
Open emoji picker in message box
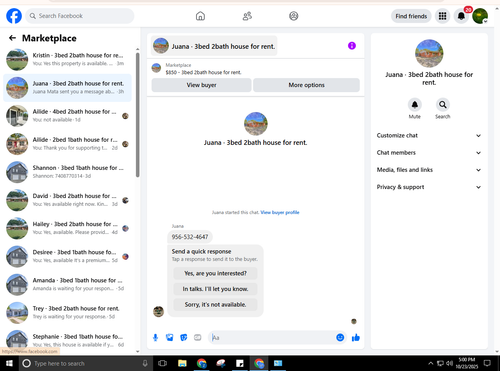pos(340,338)
